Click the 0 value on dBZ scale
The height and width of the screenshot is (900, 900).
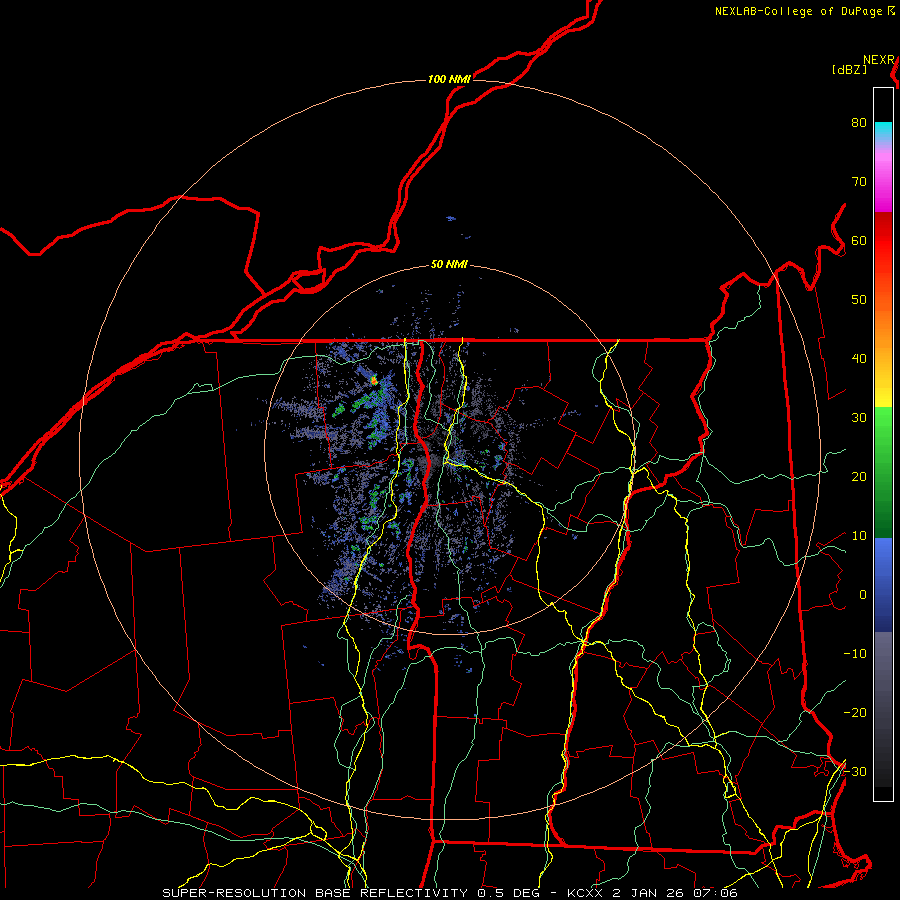coord(863,595)
